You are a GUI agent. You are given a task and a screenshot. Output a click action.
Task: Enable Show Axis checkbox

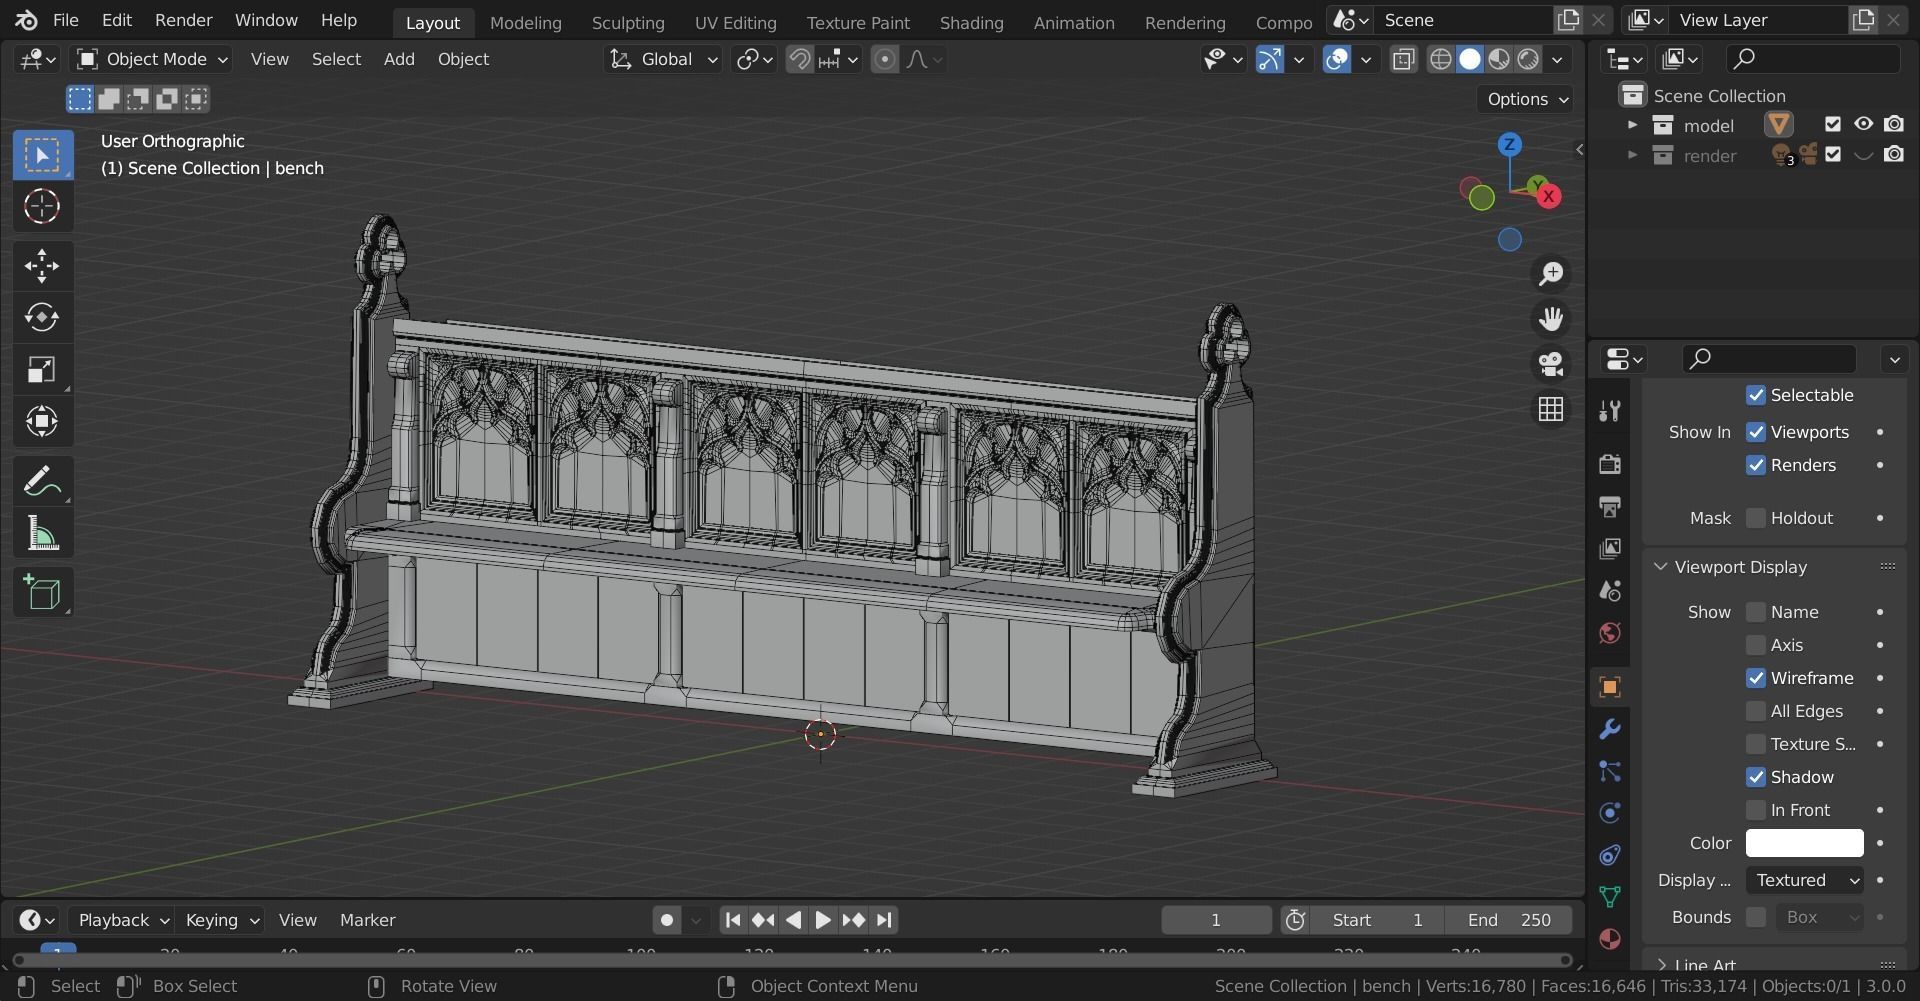(x=1755, y=645)
